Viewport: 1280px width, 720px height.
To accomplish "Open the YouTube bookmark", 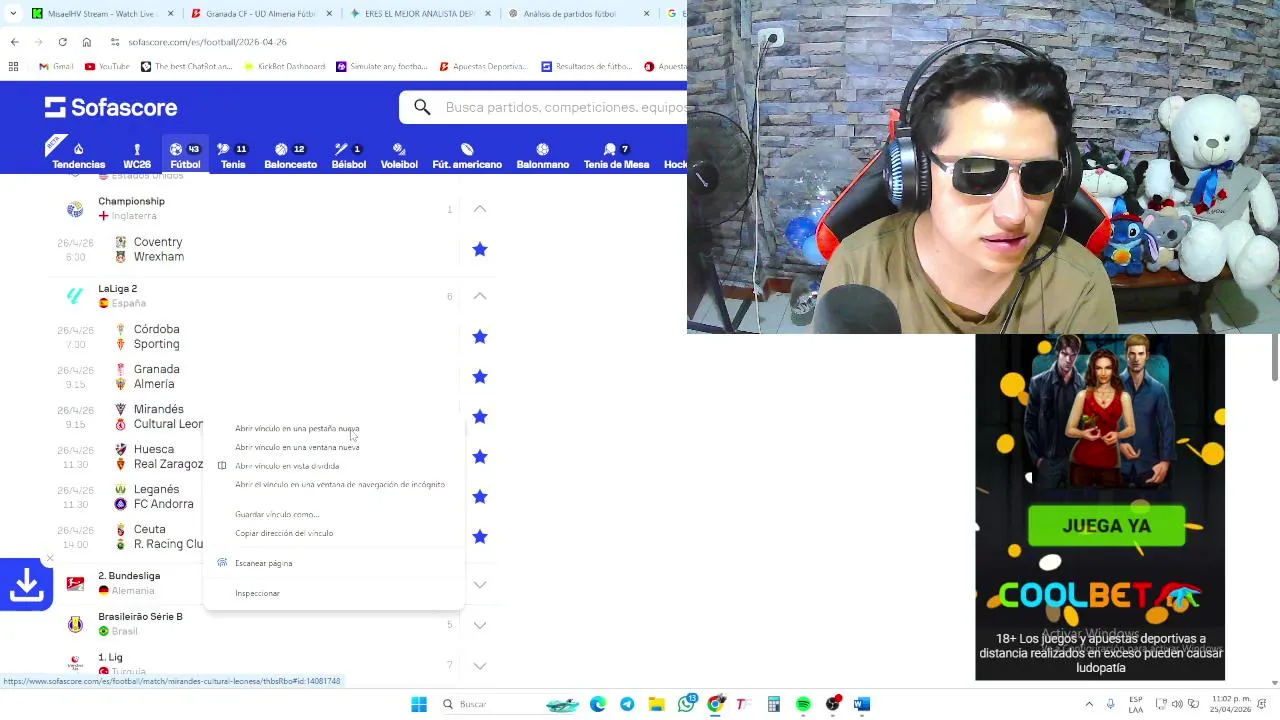I will (107, 66).
